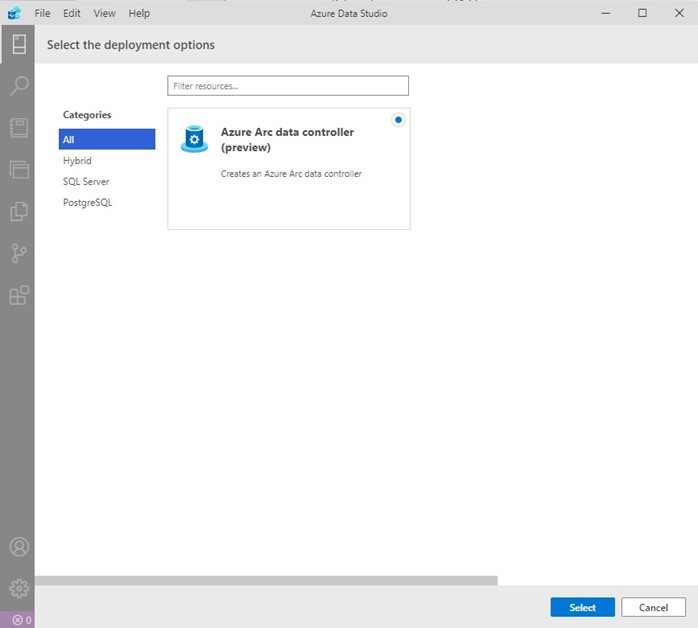Open the Connections view in activity bar
Screen dimensions: 698x628
19,44
